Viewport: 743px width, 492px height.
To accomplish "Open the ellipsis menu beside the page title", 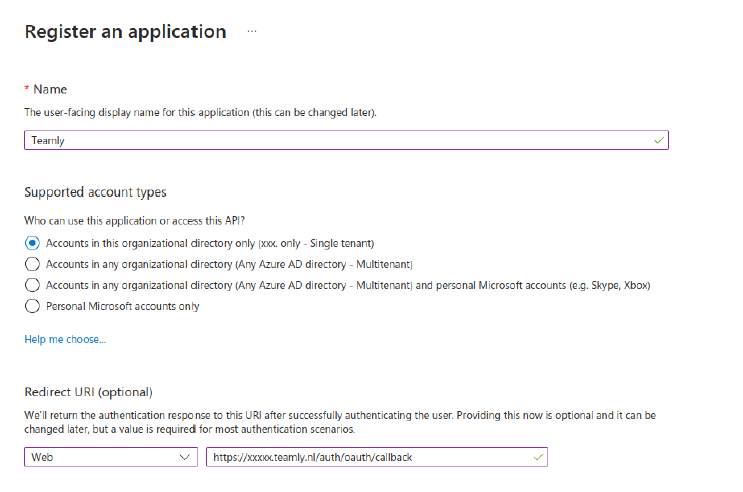I will (x=252, y=31).
